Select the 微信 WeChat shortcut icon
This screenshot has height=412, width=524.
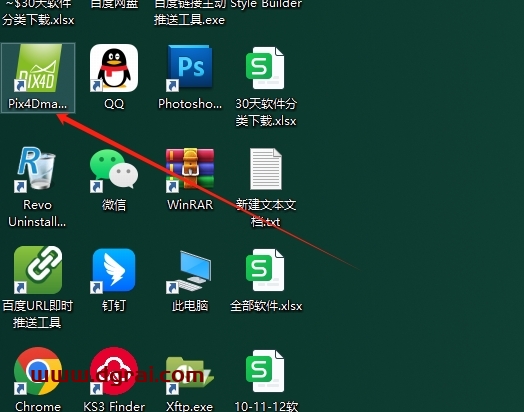[x=114, y=170]
